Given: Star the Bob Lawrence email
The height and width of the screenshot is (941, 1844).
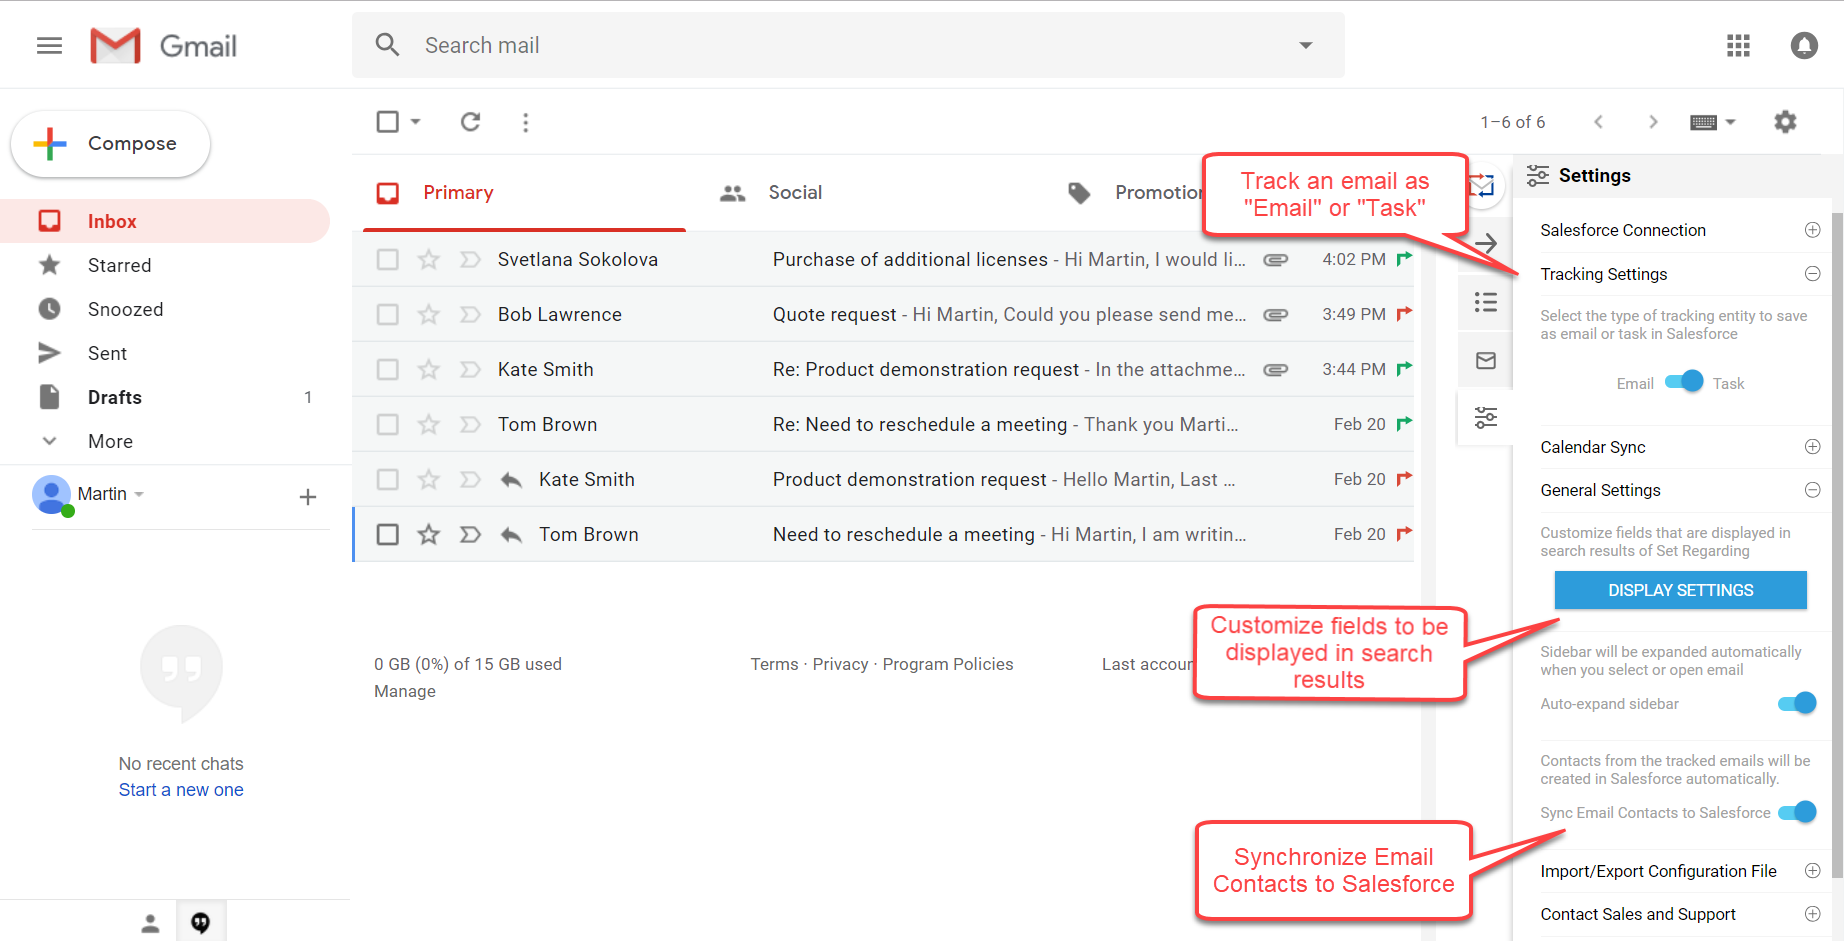Looking at the screenshot, I should [x=429, y=315].
